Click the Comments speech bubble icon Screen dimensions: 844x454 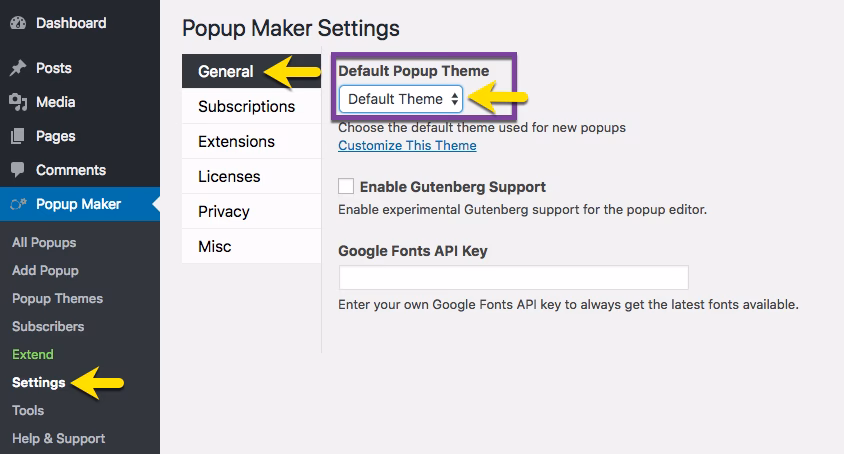point(18,170)
